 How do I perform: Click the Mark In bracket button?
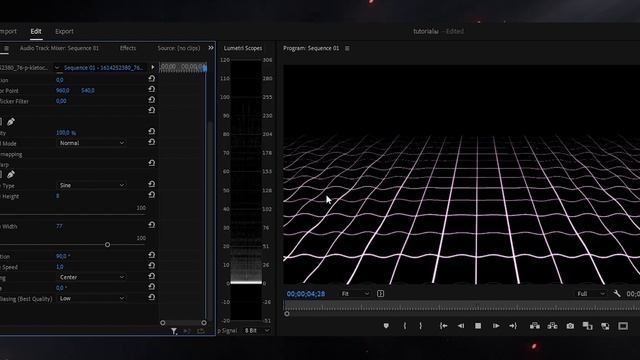[x=404, y=326]
